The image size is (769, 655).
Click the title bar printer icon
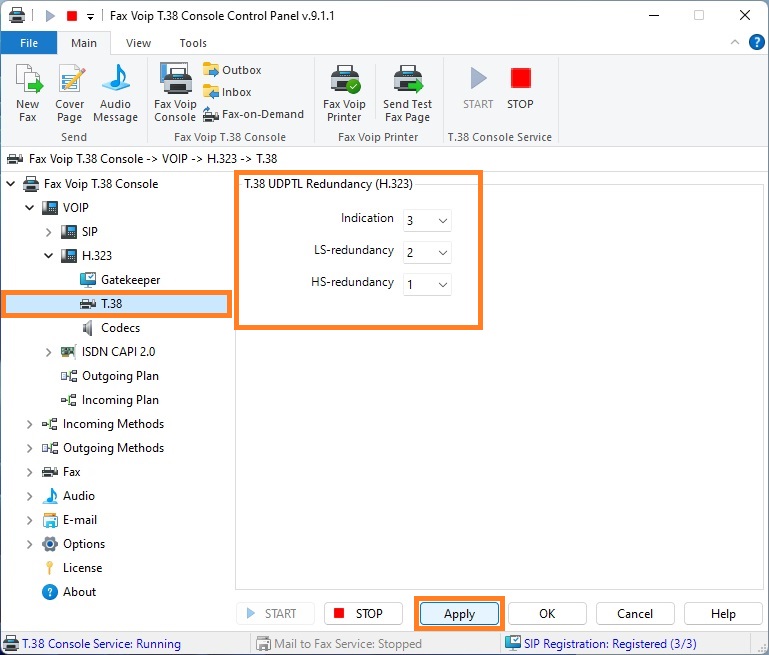pyautogui.click(x=17, y=15)
